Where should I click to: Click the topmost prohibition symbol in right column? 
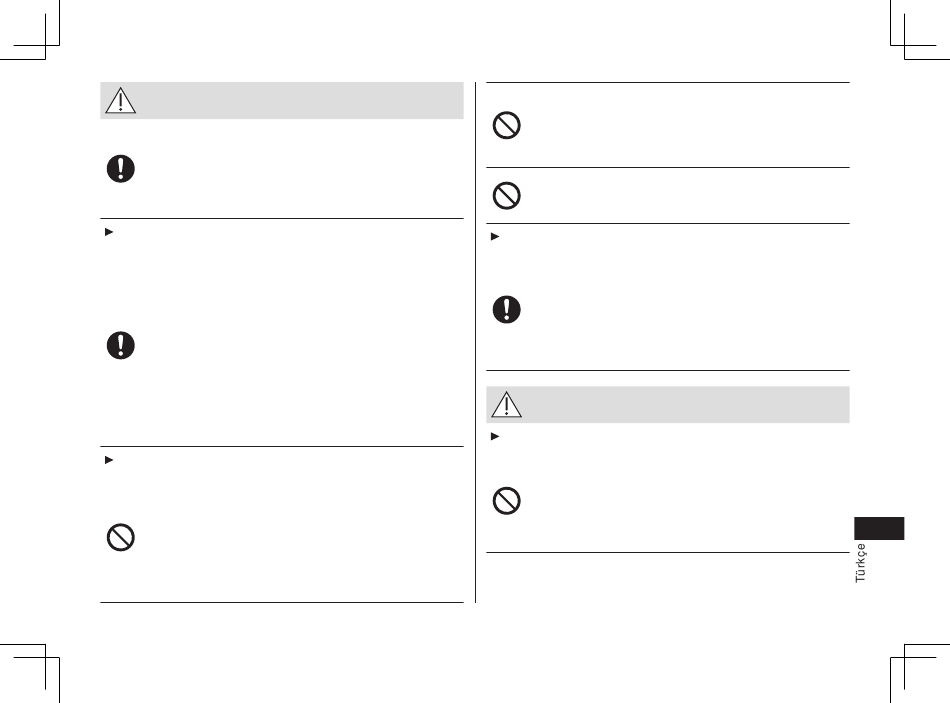507,126
